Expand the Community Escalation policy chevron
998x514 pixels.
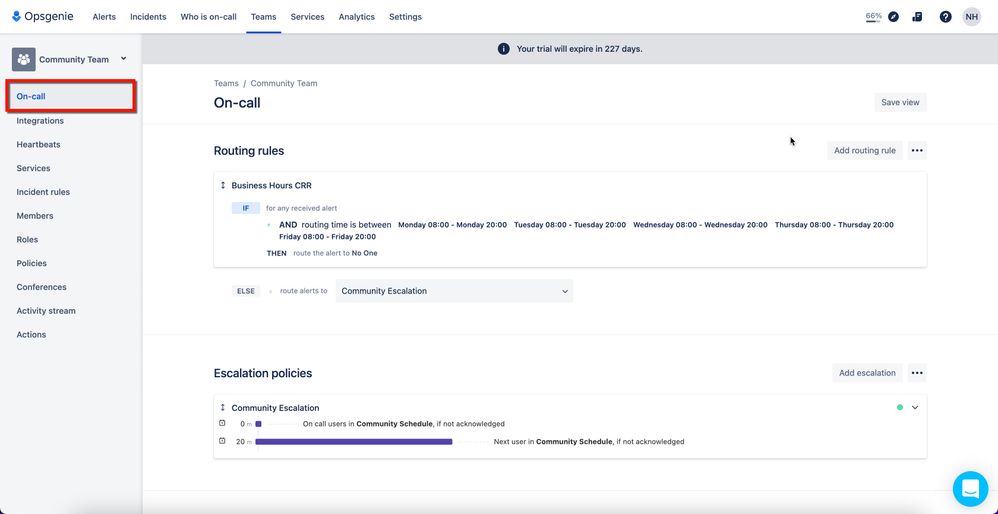point(915,408)
